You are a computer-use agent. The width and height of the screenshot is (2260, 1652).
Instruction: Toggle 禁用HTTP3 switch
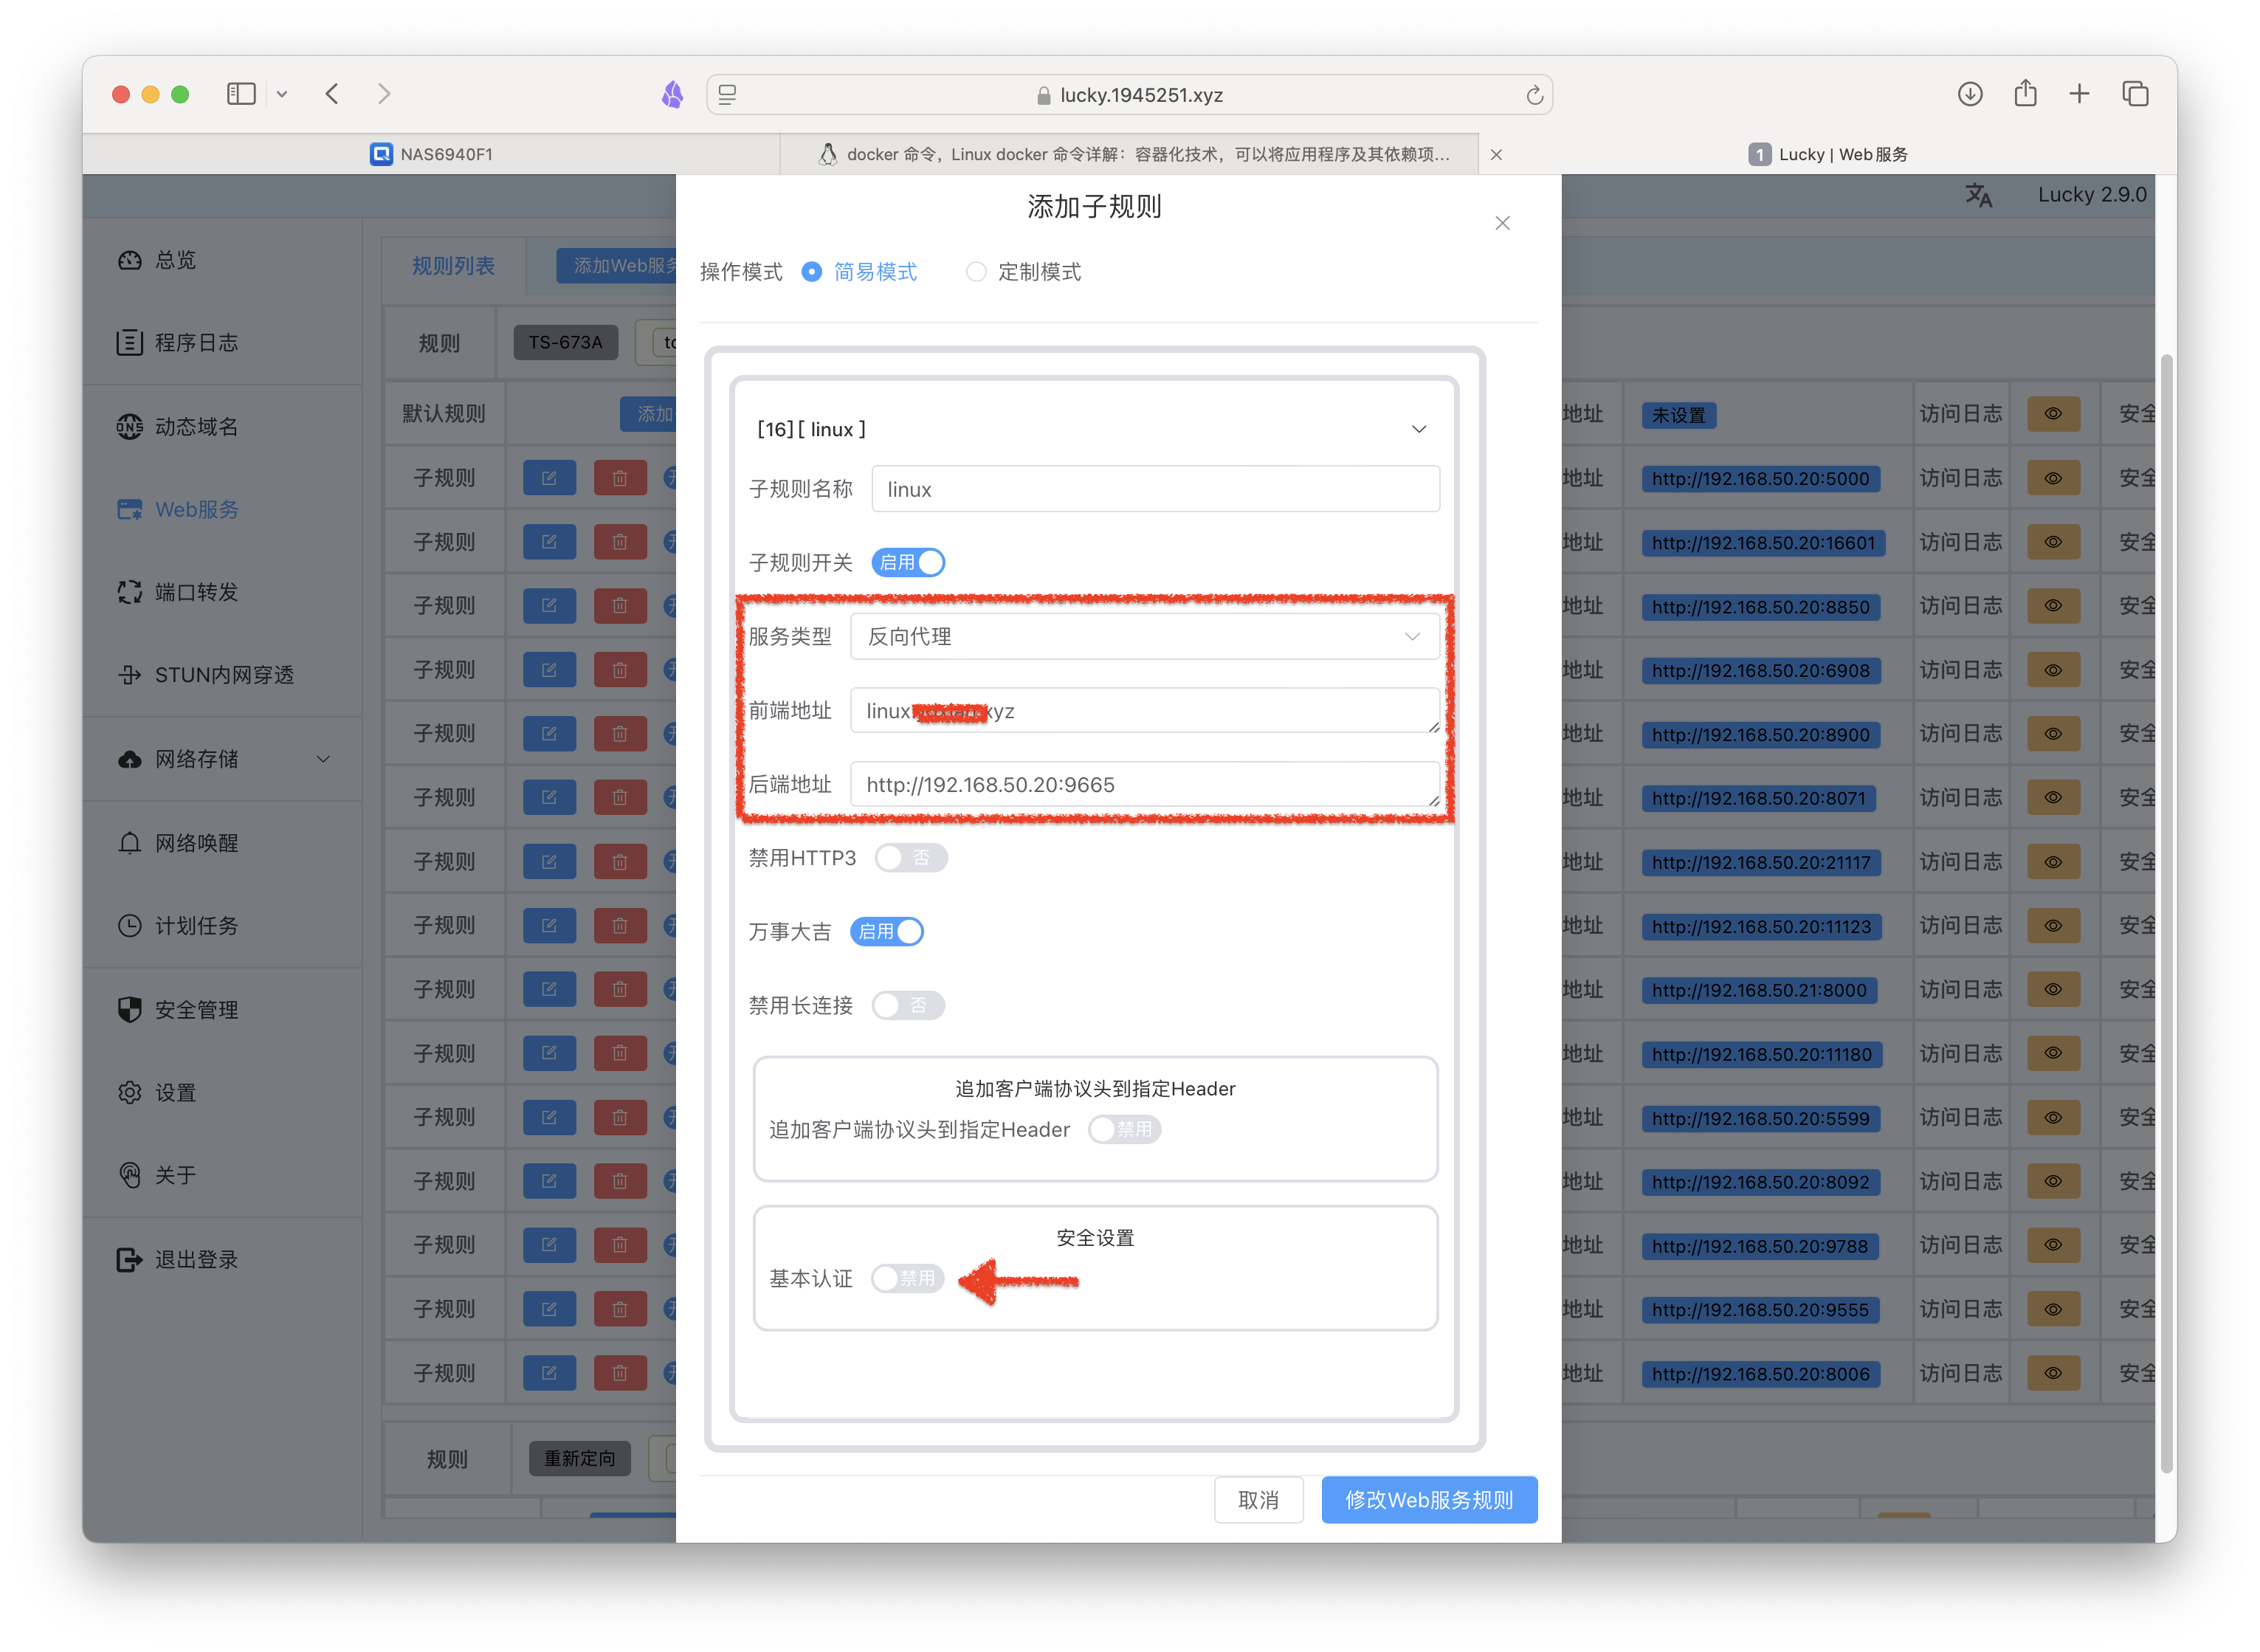coord(911,858)
